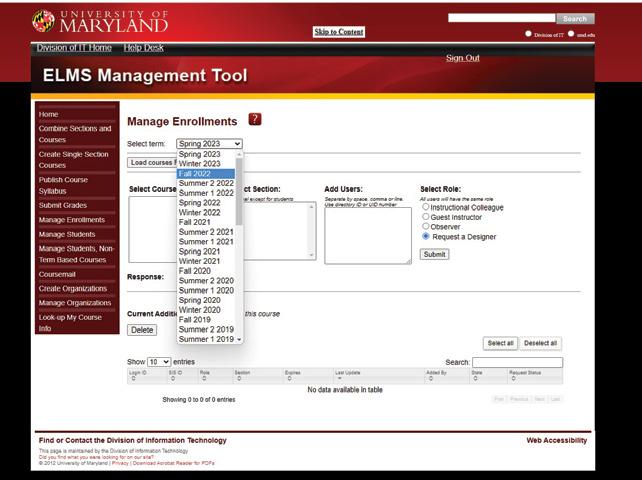Viewport: 642px width, 480px height.
Task: Sort table by Login ID column
Action: 147,376
